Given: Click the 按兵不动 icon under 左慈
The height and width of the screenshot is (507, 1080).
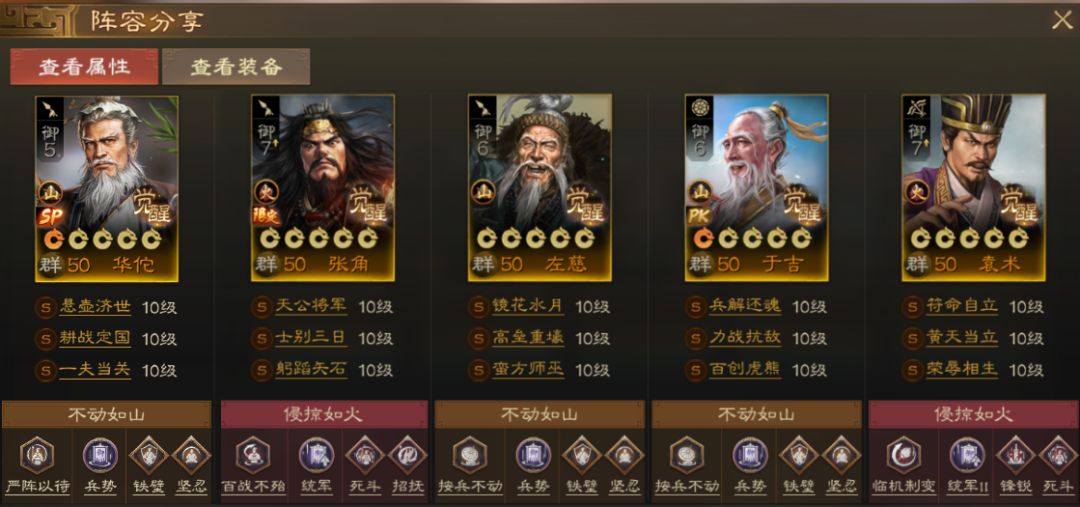Looking at the screenshot, I should point(470,455).
